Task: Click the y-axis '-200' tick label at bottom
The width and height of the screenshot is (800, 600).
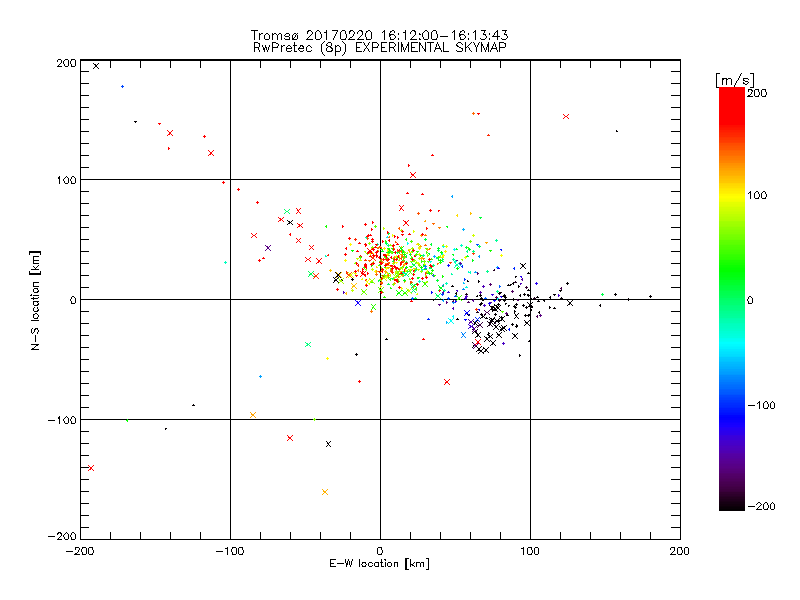Action: (62, 536)
